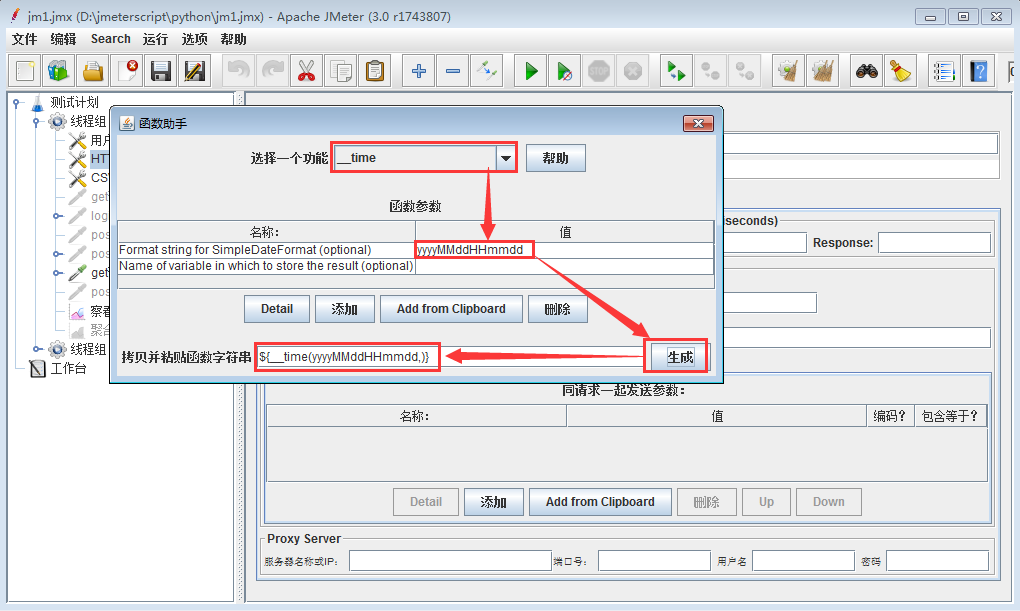Click the Remote Stop All icon

tap(710, 70)
